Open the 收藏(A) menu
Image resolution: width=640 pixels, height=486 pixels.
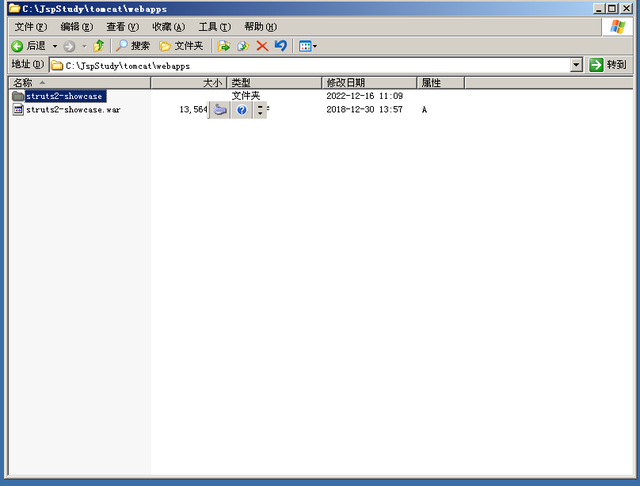coord(169,27)
